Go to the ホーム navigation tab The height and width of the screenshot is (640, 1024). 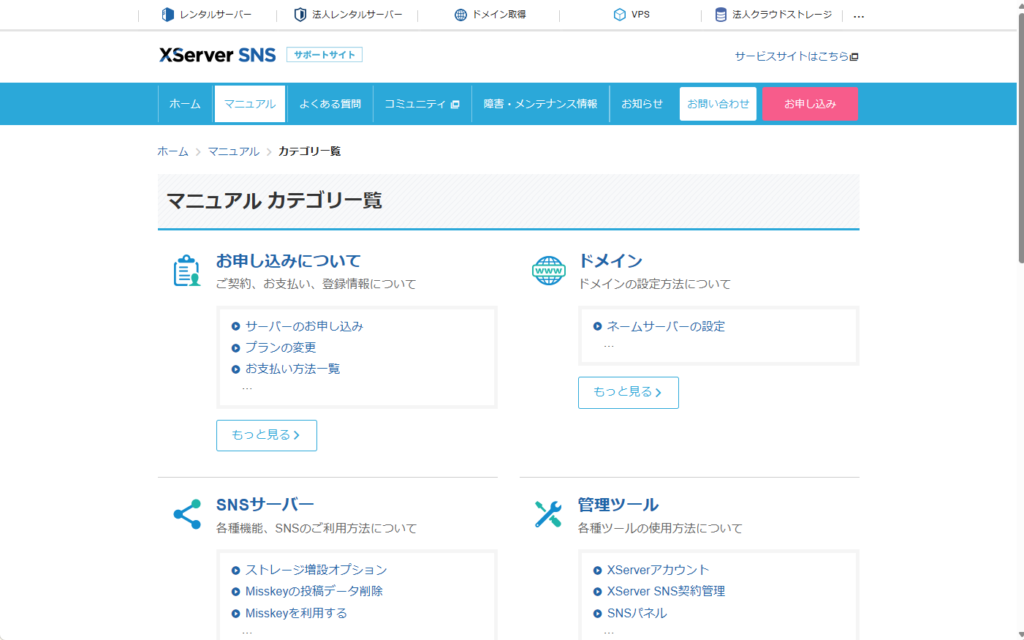click(x=185, y=104)
